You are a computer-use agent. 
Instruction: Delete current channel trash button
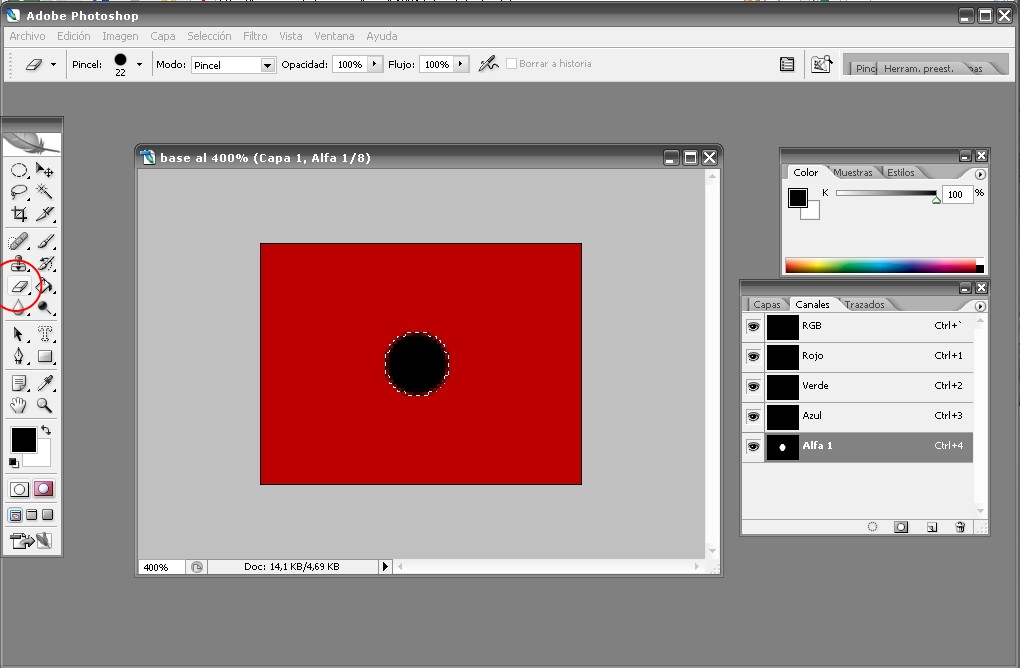[960, 527]
